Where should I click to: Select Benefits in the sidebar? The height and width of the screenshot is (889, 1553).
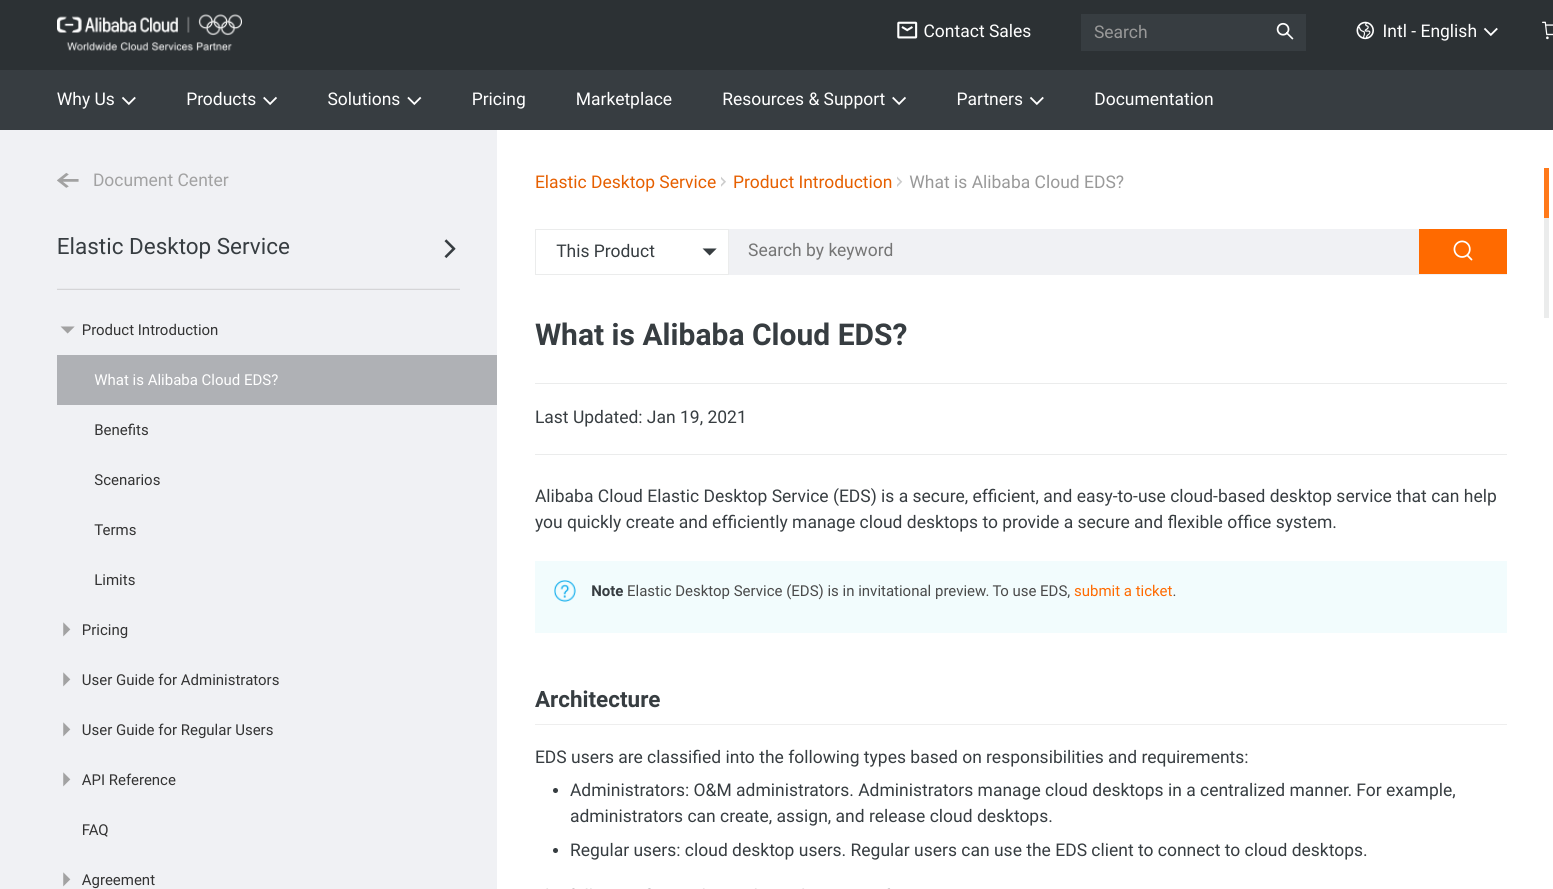pyautogui.click(x=121, y=429)
